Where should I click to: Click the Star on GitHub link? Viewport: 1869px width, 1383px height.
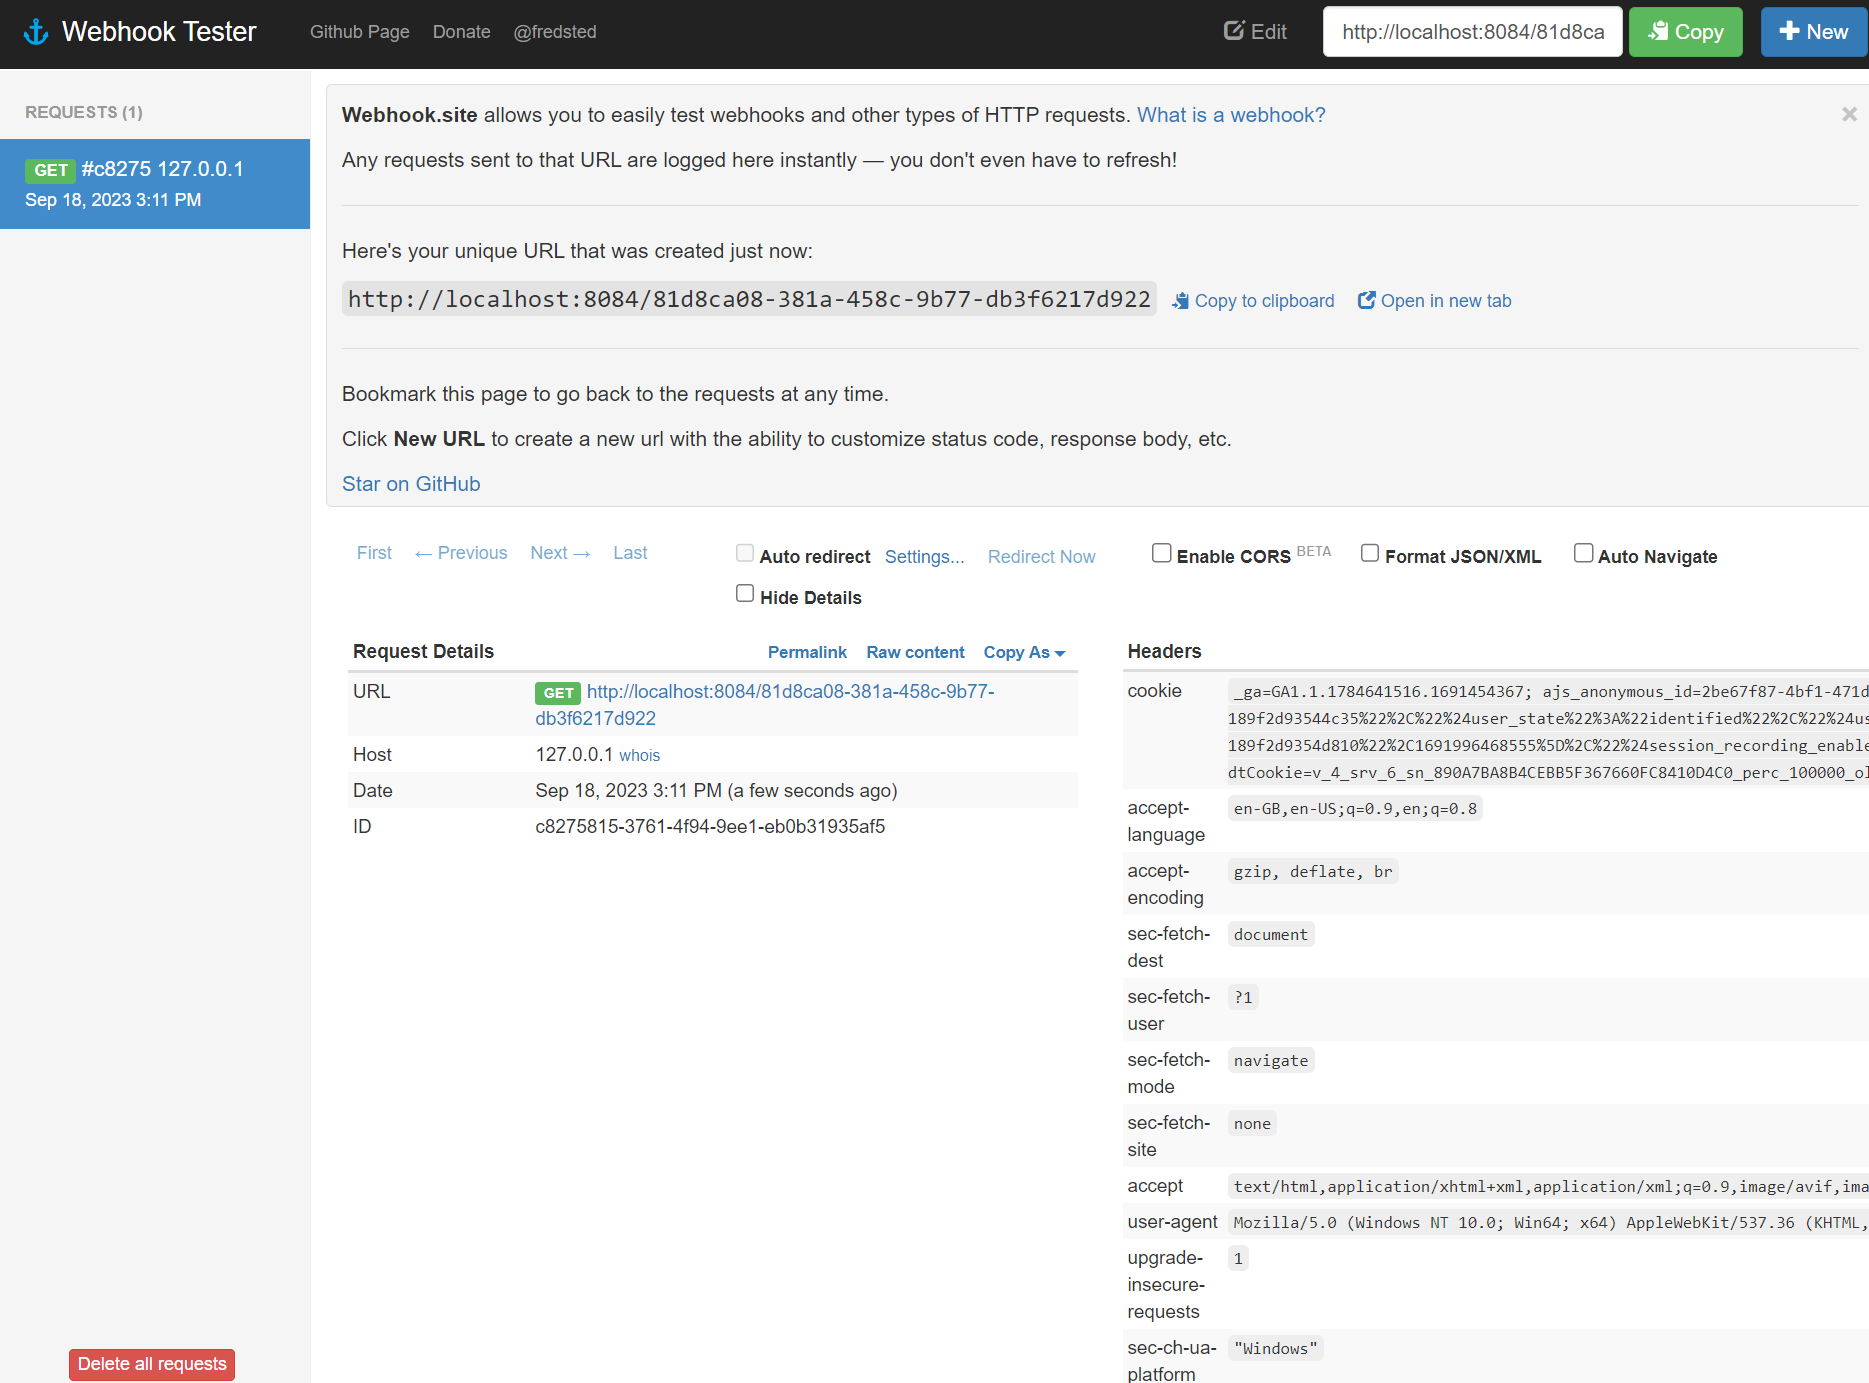pyautogui.click(x=411, y=484)
